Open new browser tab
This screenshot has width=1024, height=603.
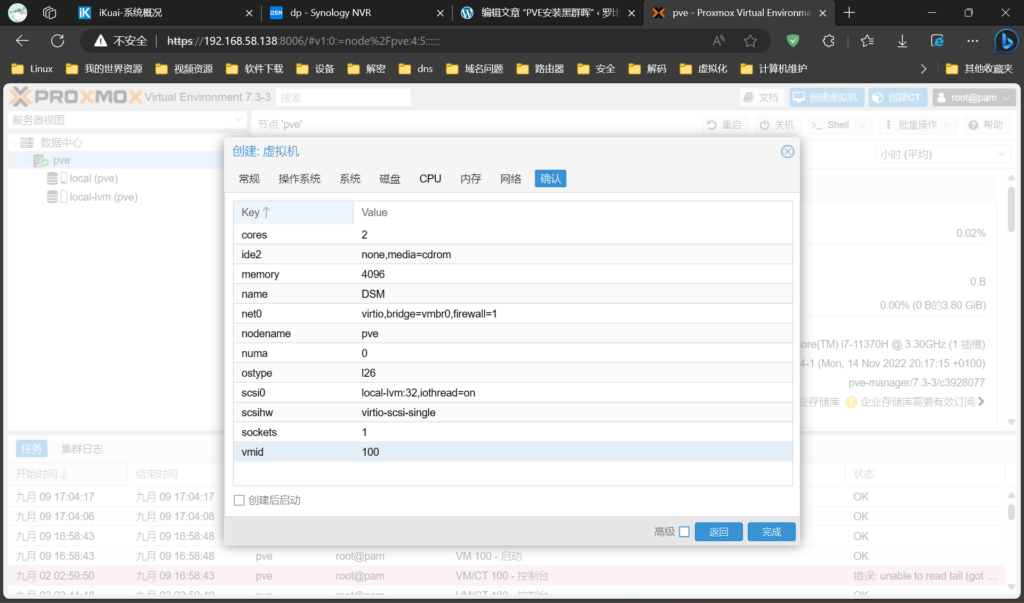pyautogui.click(x=849, y=13)
